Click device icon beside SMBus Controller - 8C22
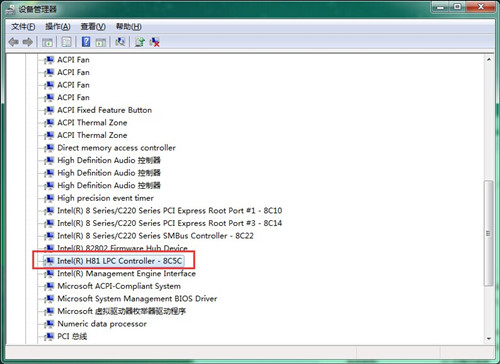Image resolution: width=500 pixels, height=364 pixels. click(x=49, y=236)
